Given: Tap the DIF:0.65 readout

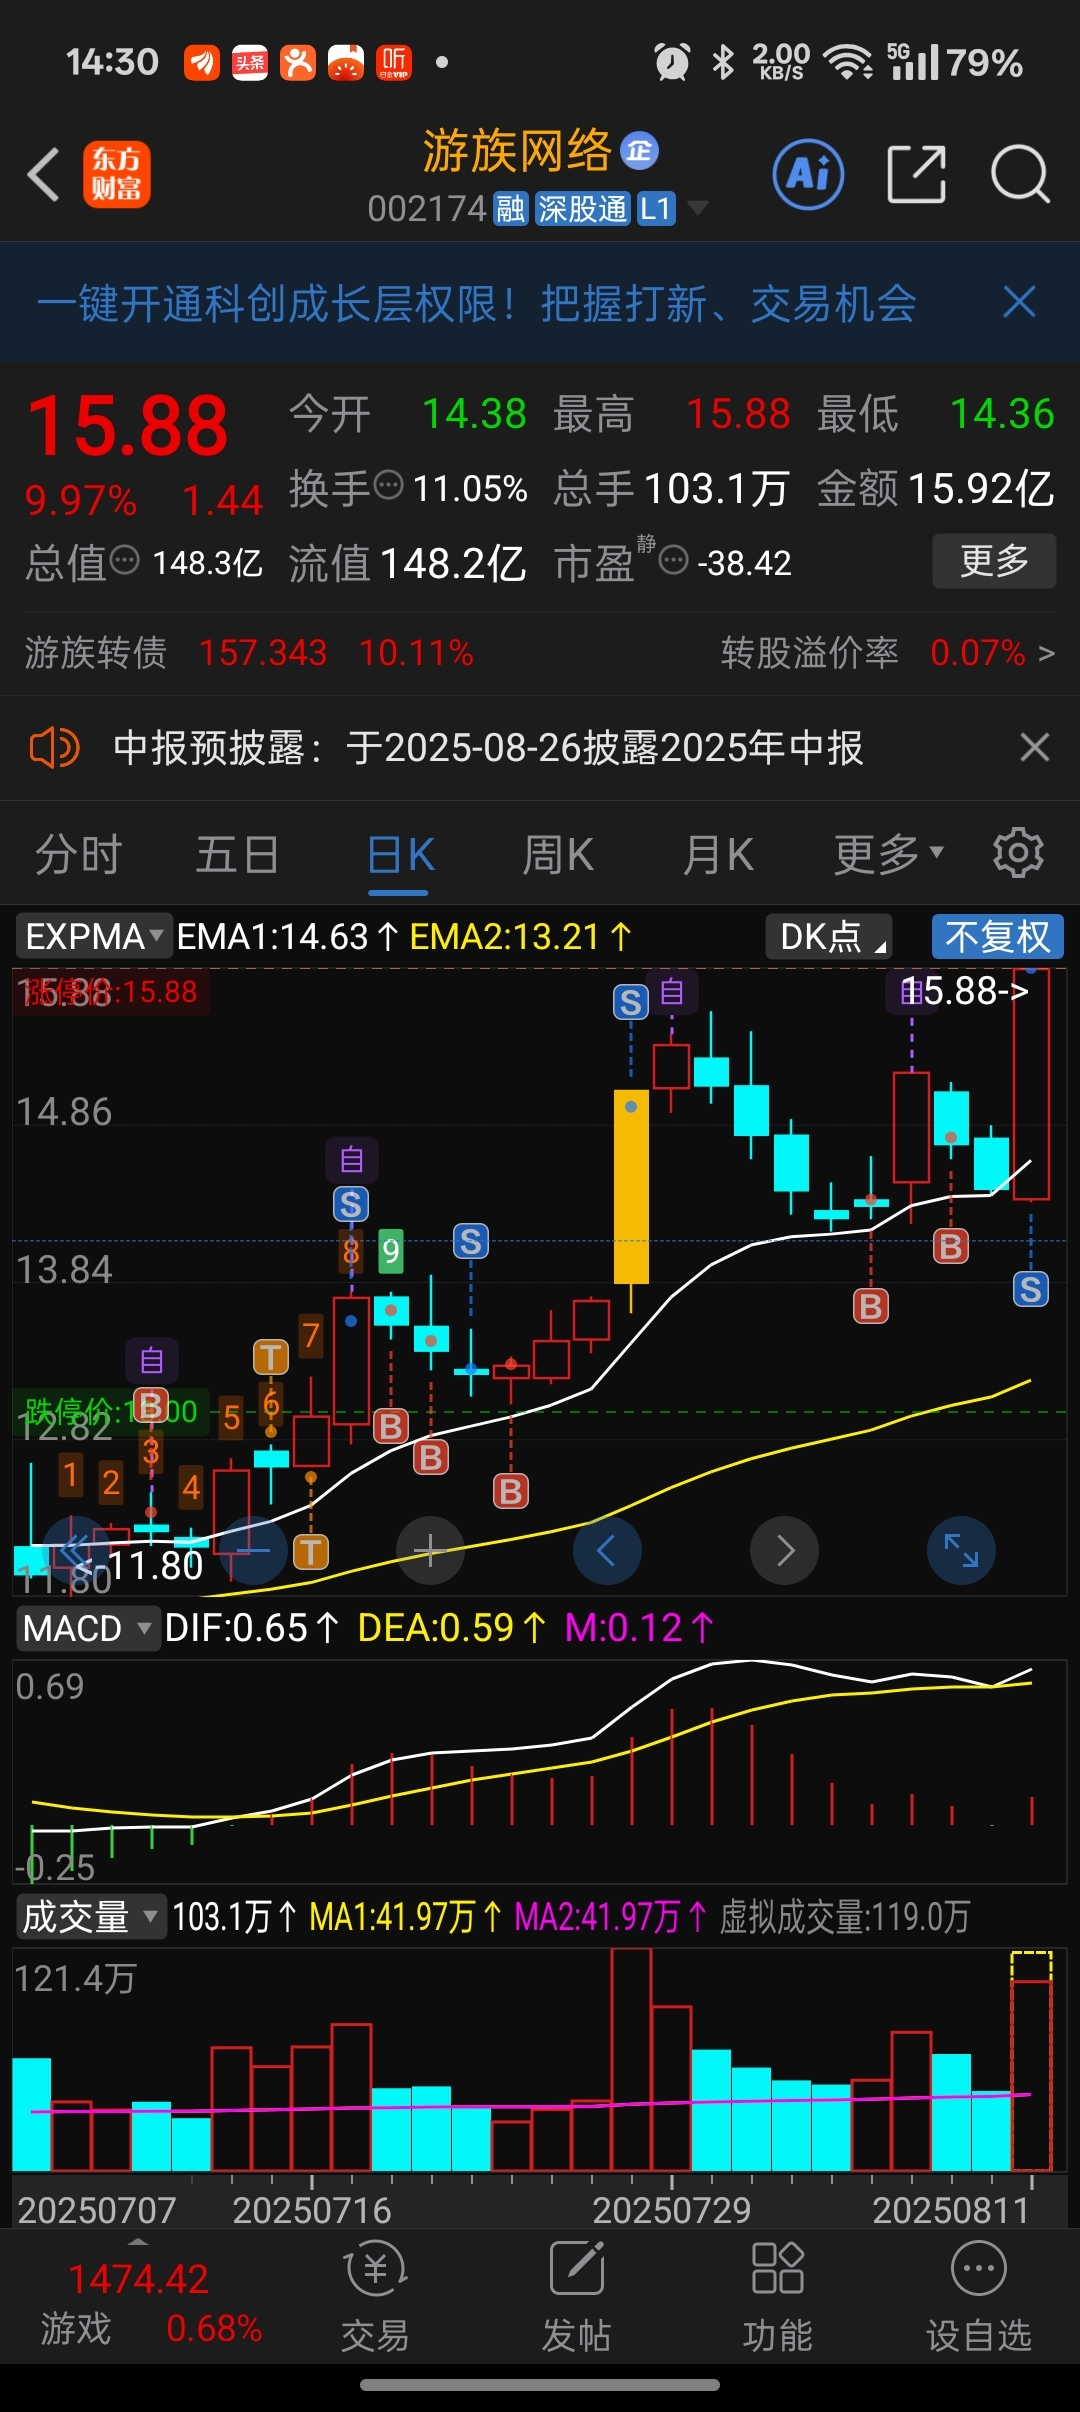Looking at the screenshot, I should point(252,1628).
